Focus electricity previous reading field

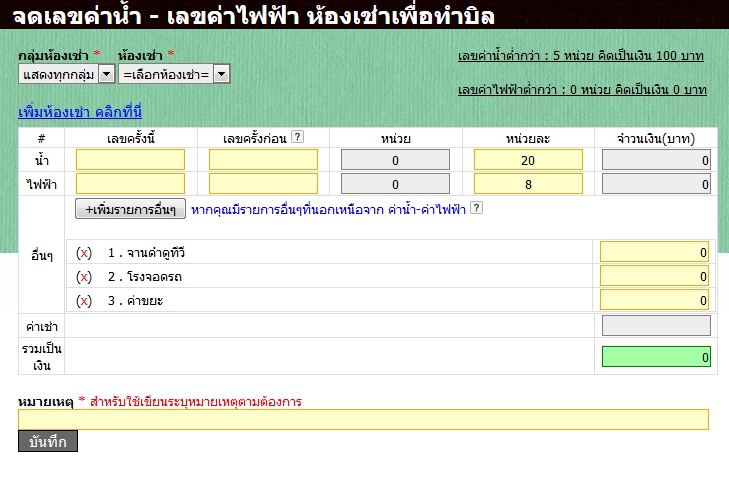pos(263,184)
